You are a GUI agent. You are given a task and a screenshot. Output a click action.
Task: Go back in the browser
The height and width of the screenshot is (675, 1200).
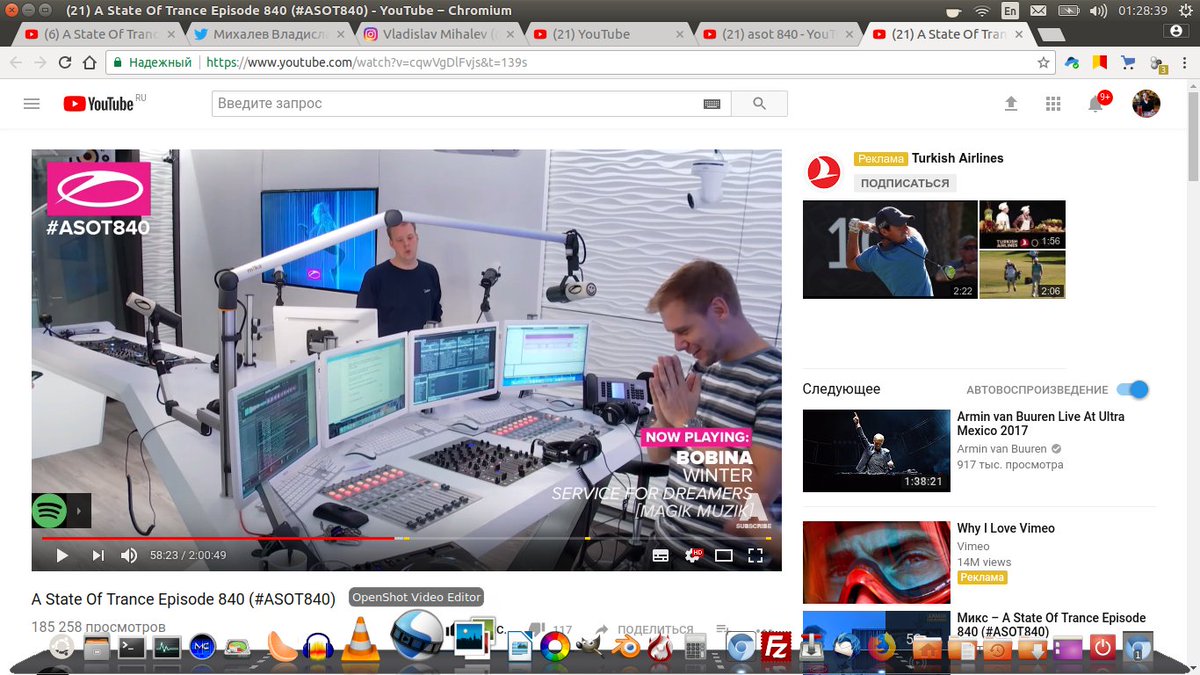(x=16, y=62)
